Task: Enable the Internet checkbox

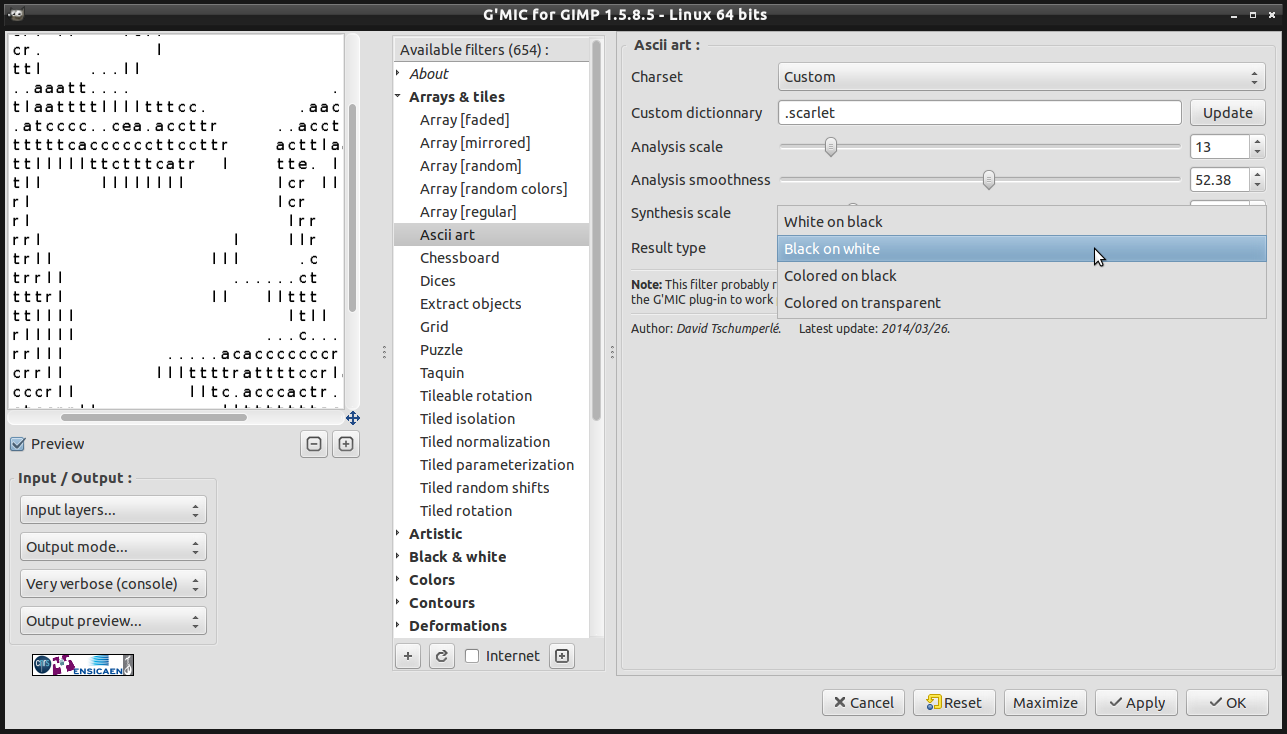Action: (x=473, y=656)
